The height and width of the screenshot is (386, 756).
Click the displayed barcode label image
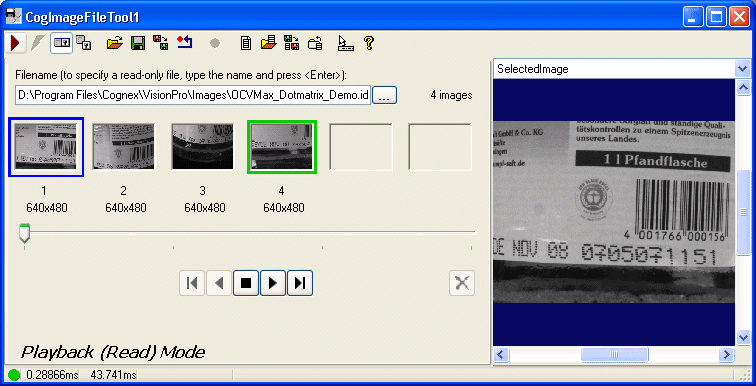614,211
